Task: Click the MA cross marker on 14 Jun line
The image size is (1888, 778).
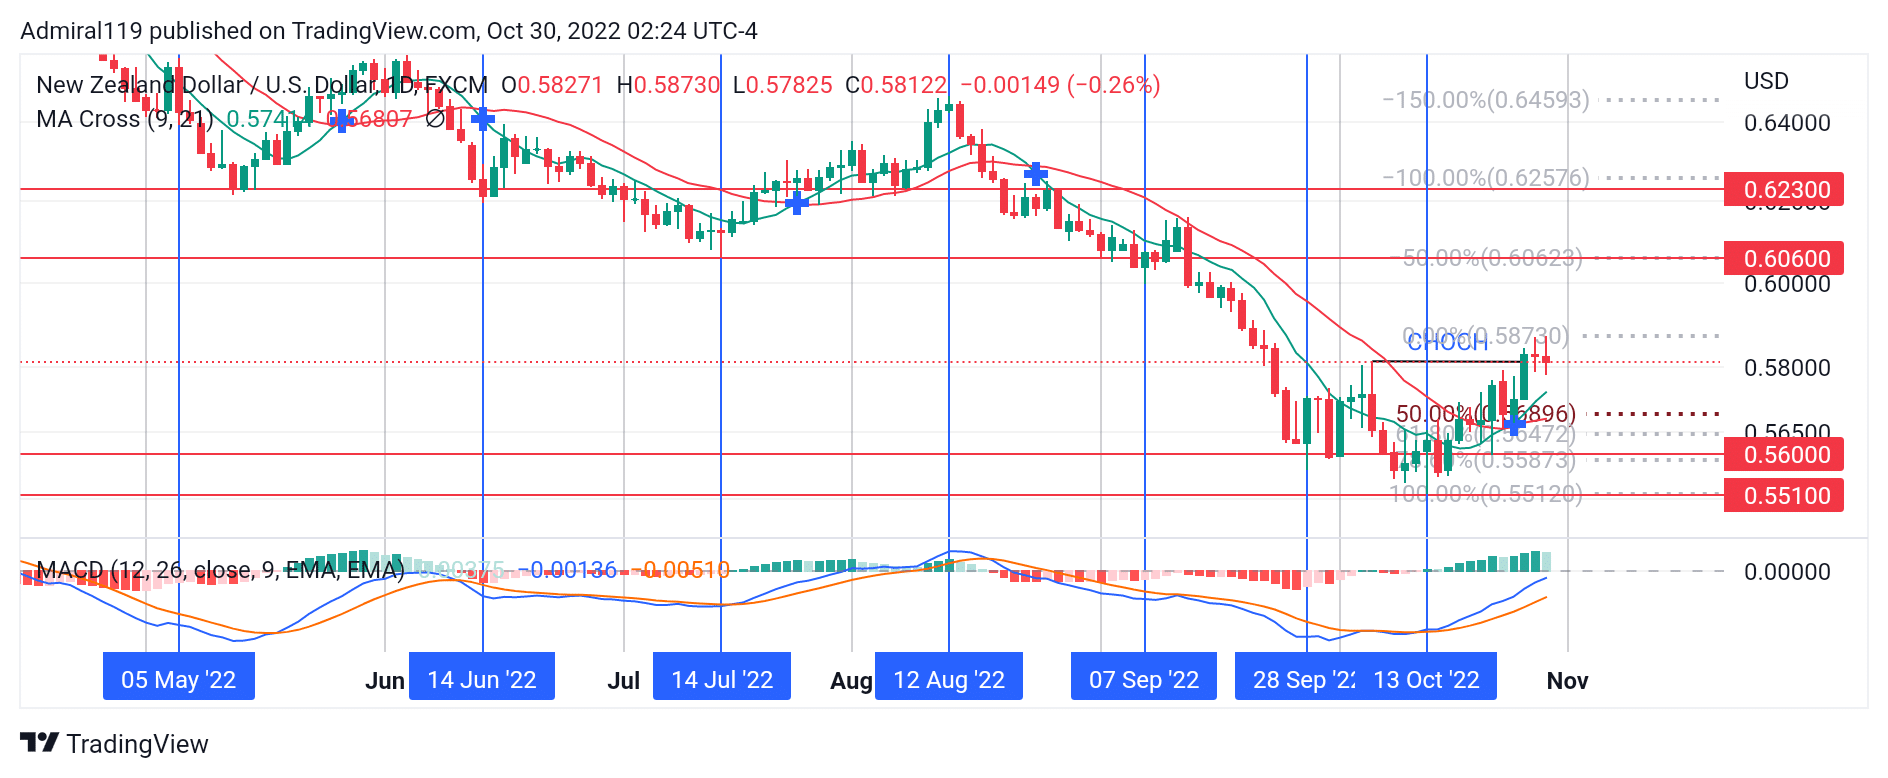Action: [483, 120]
